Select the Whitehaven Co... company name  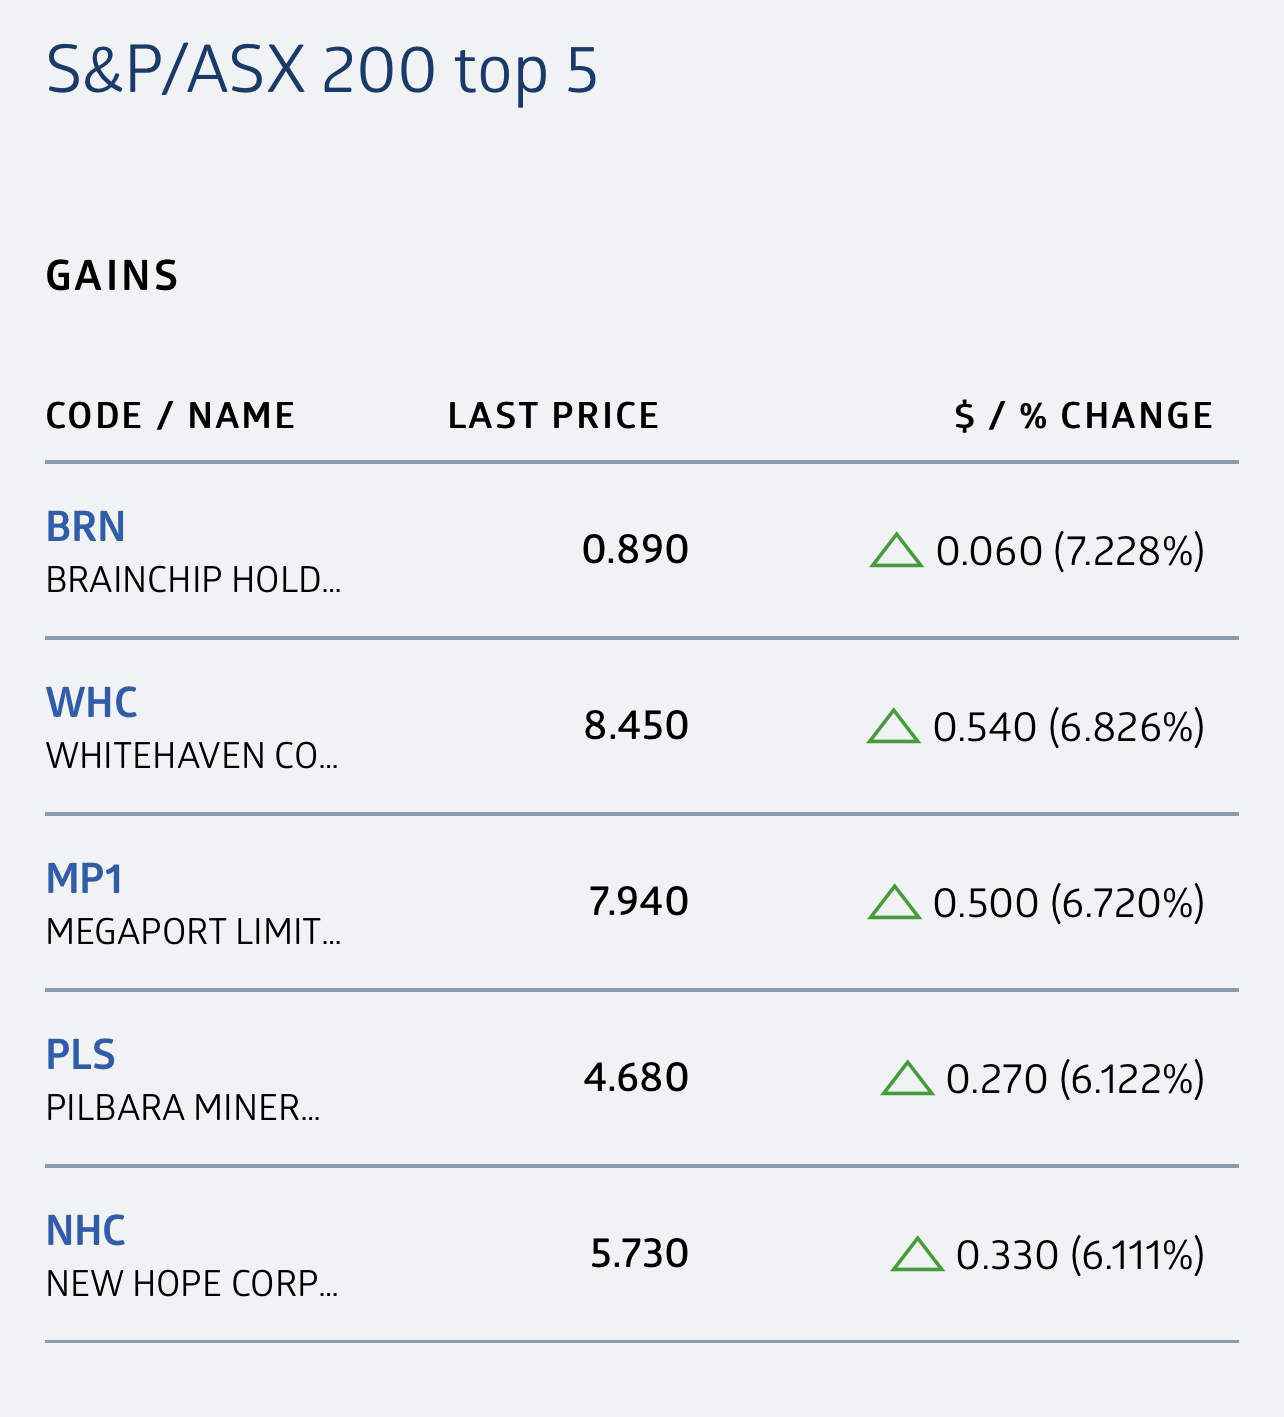point(192,756)
